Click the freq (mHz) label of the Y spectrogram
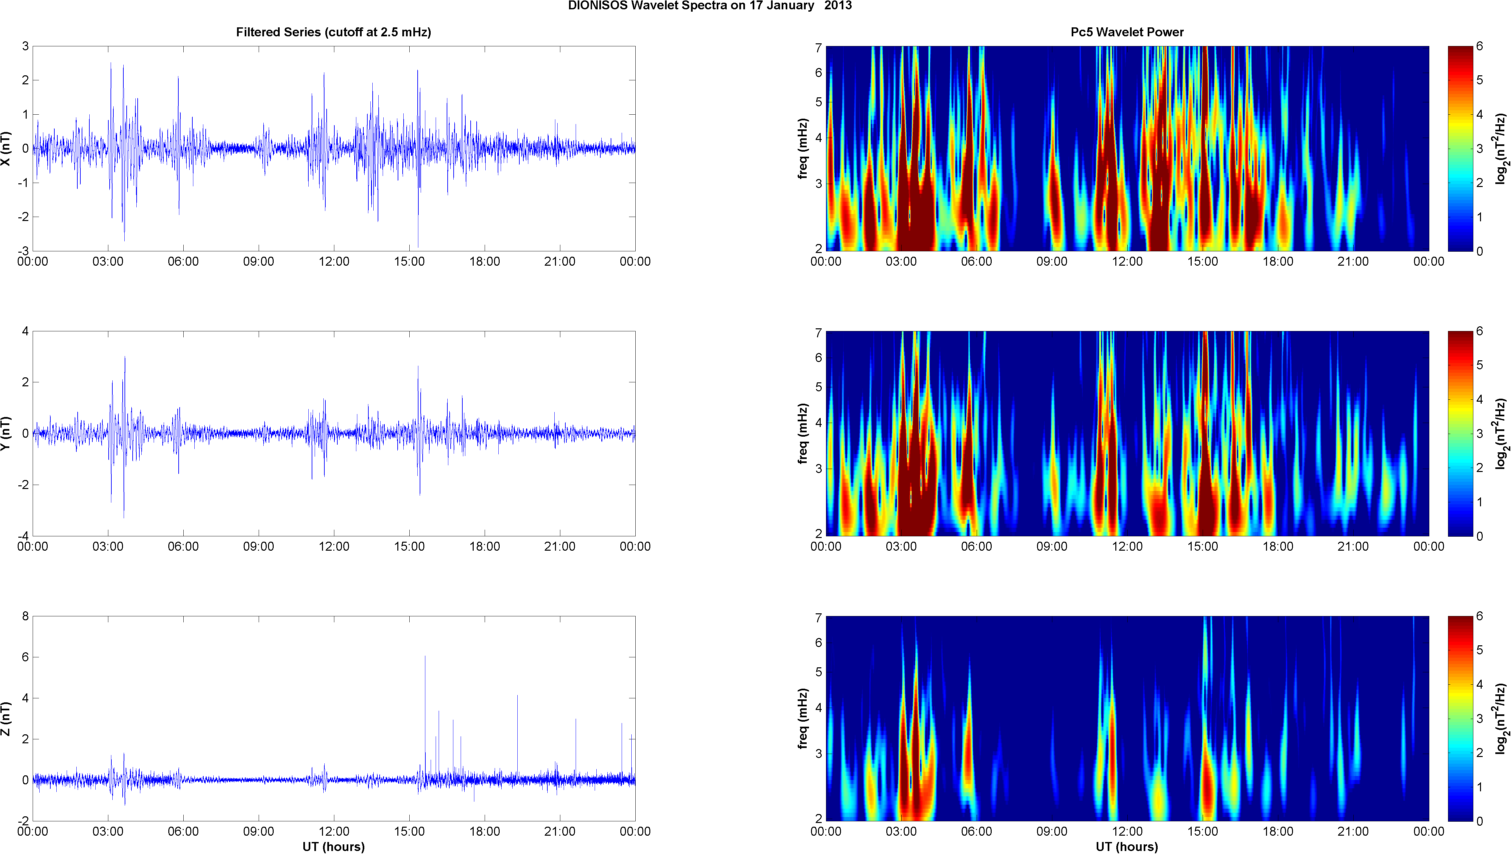This screenshot has width=1511, height=854. click(802, 433)
